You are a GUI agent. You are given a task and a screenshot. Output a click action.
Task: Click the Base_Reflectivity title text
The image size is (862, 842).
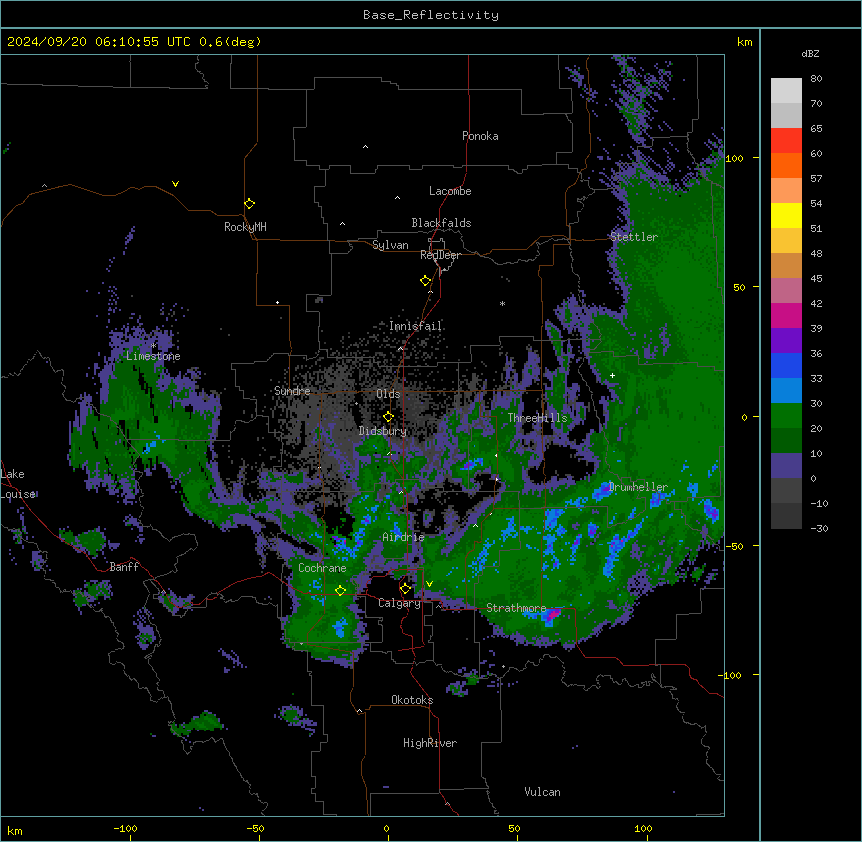pyautogui.click(x=430, y=15)
